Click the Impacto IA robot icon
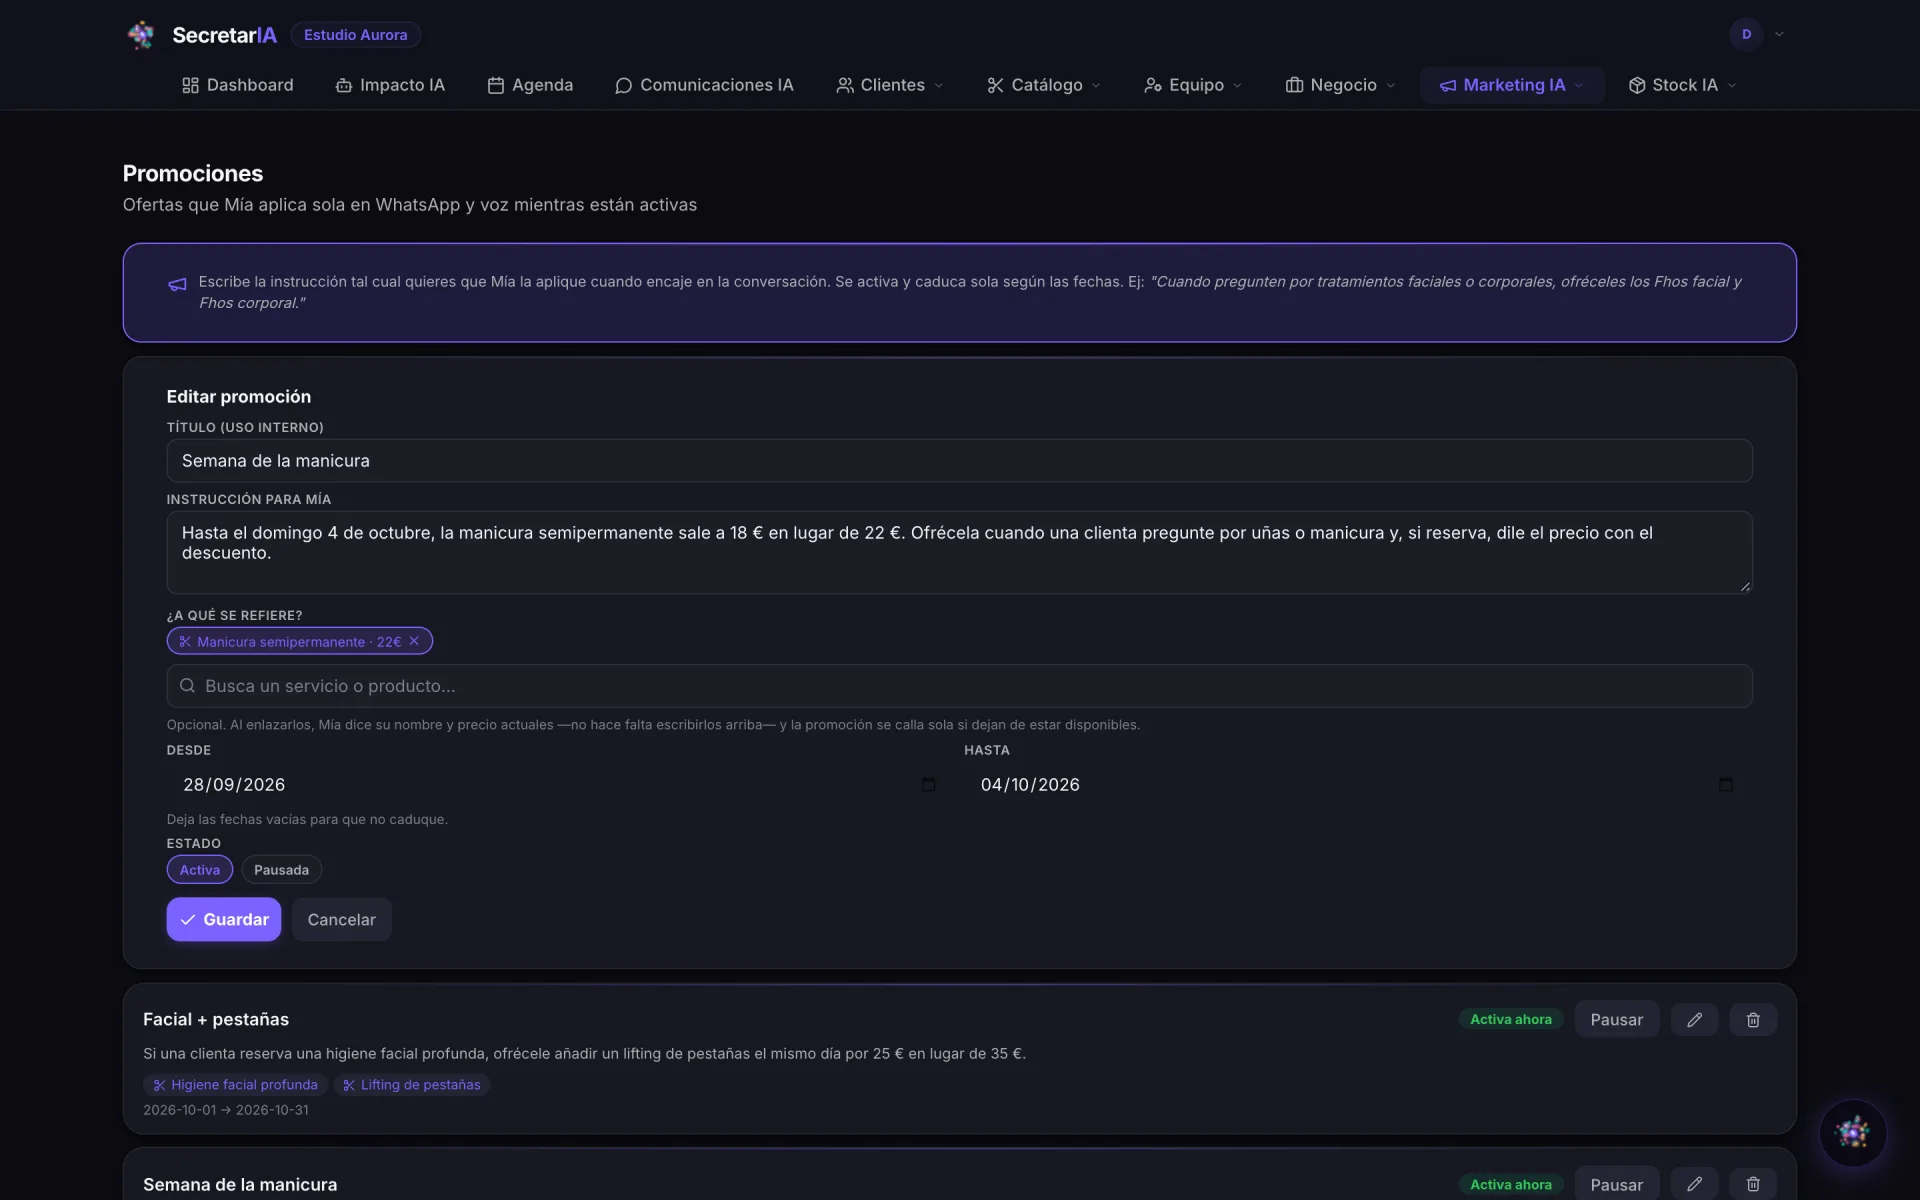This screenshot has height=1200, width=1920. 343,86
